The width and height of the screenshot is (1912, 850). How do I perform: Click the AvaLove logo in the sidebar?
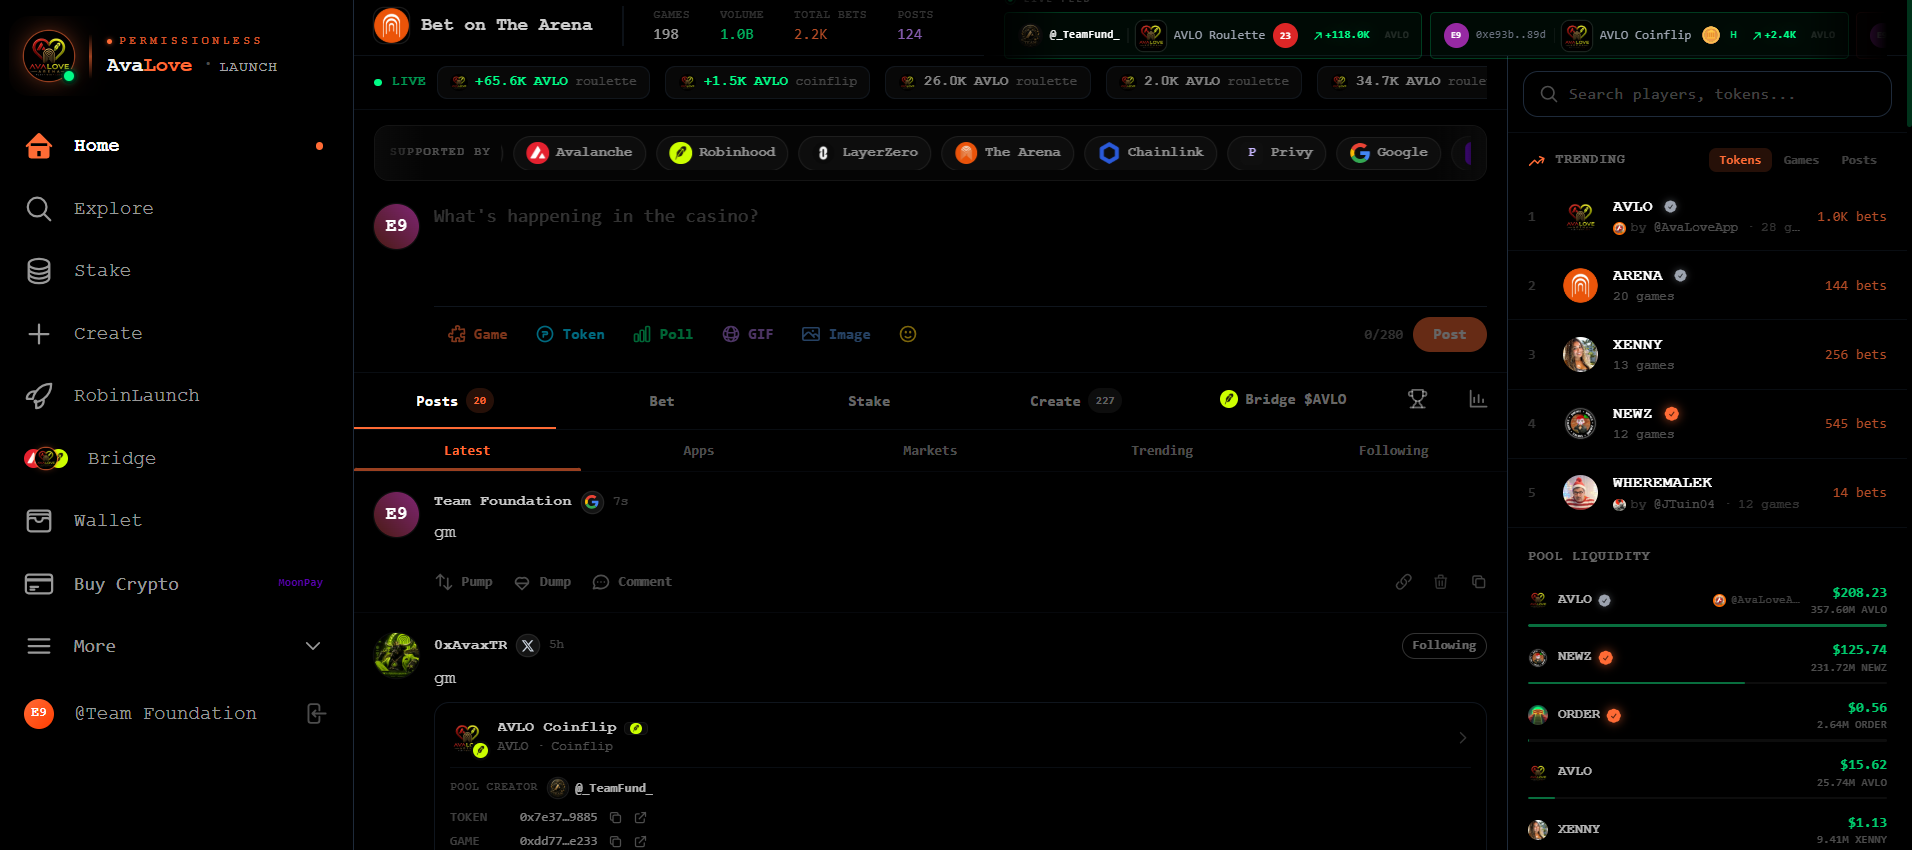pos(49,56)
